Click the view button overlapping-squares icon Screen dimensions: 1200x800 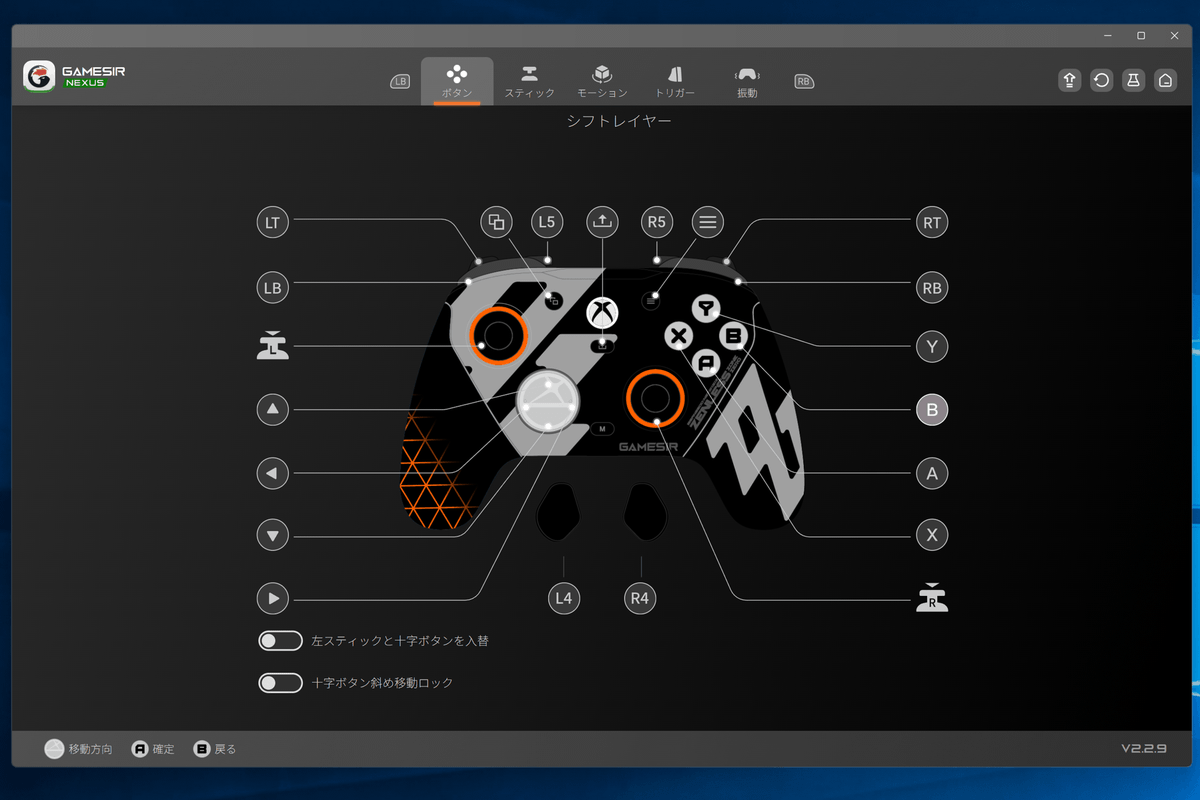pyautogui.click(x=496, y=222)
